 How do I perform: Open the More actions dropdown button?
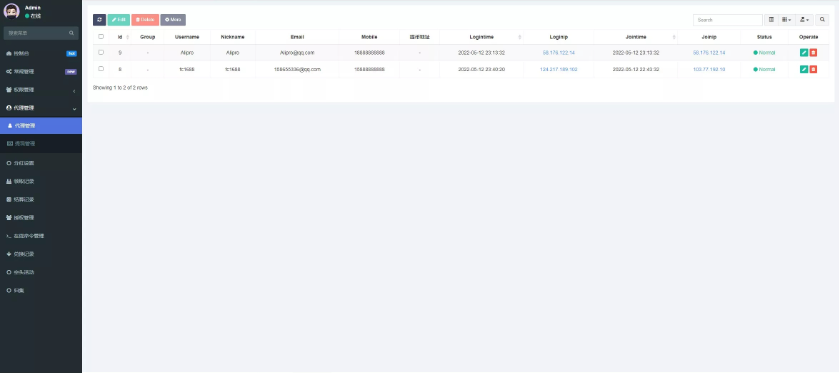click(x=173, y=20)
